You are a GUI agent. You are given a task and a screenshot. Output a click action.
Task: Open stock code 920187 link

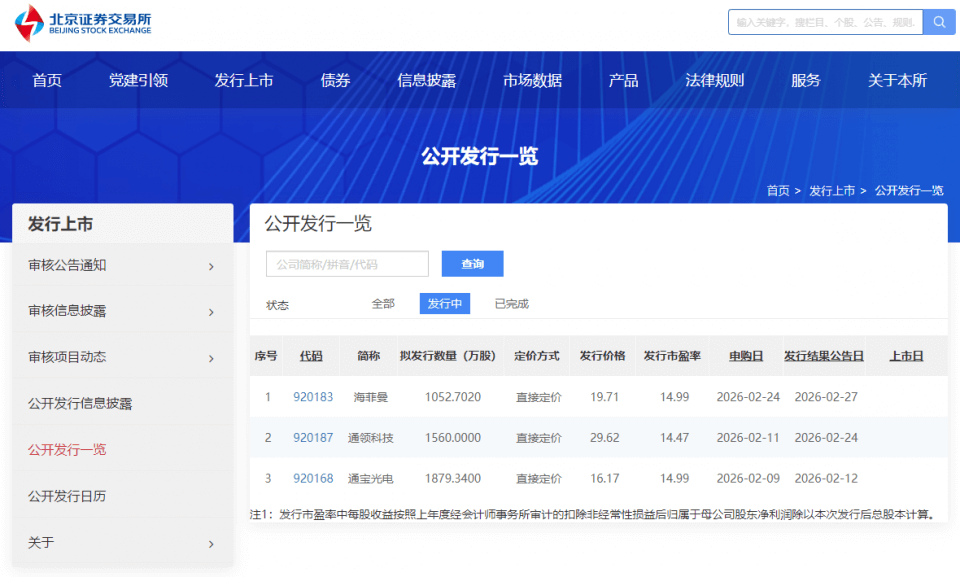coord(313,438)
